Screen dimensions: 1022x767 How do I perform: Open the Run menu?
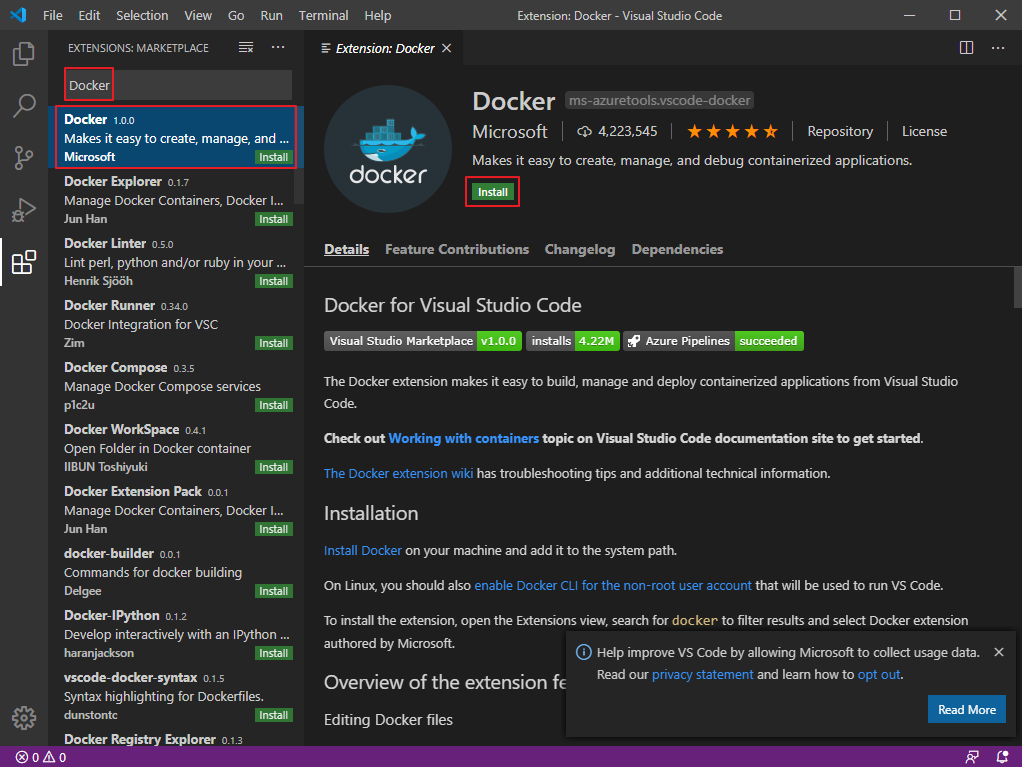(x=271, y=15)
